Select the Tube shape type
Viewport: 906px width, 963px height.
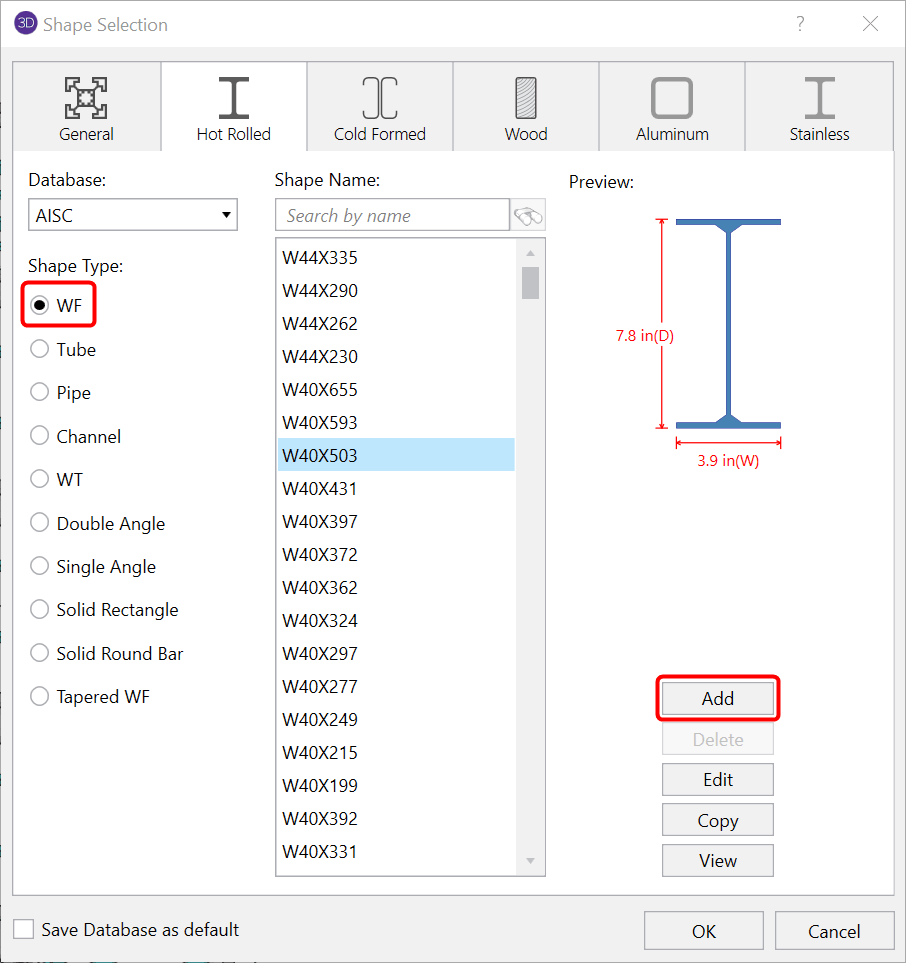click(40, 350)
